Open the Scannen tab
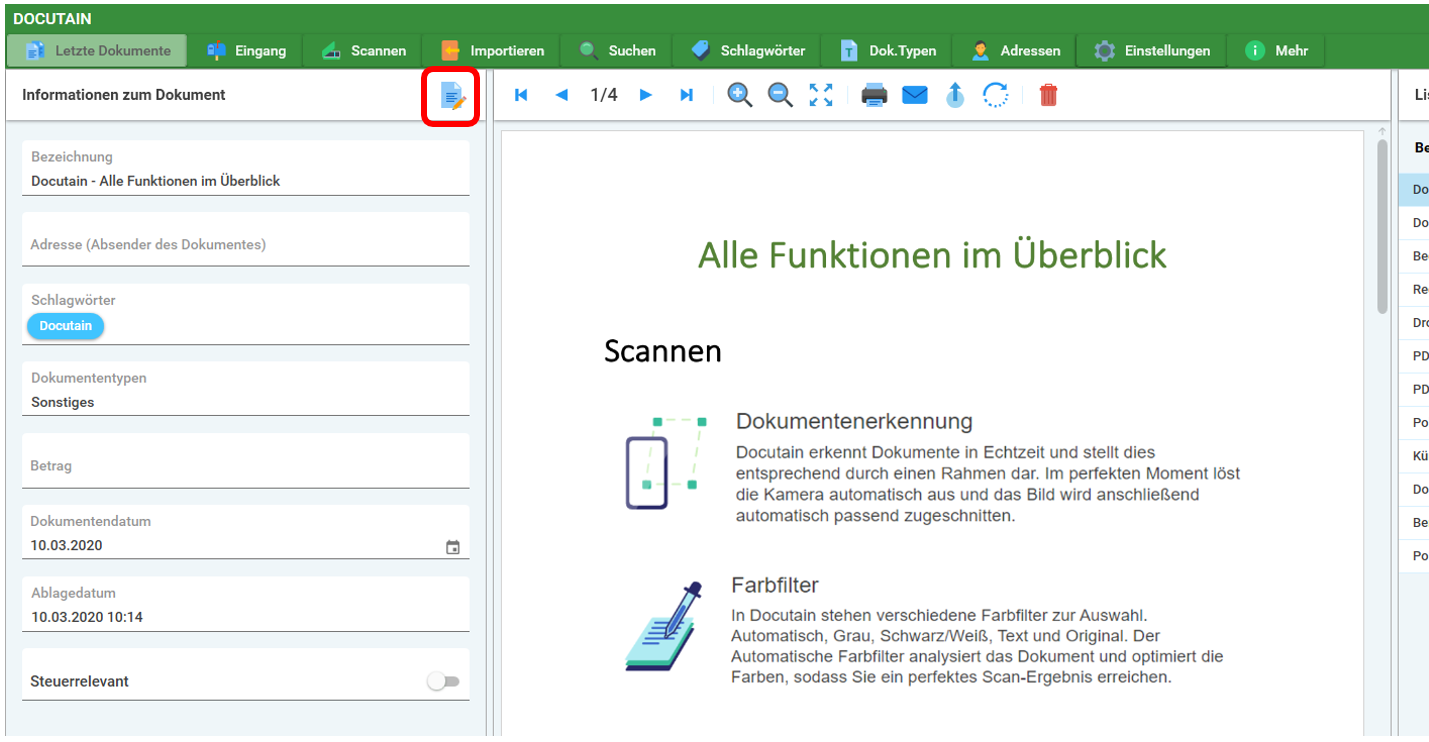The height and width of the screenshot is (742, 1429). coord(363,50)
